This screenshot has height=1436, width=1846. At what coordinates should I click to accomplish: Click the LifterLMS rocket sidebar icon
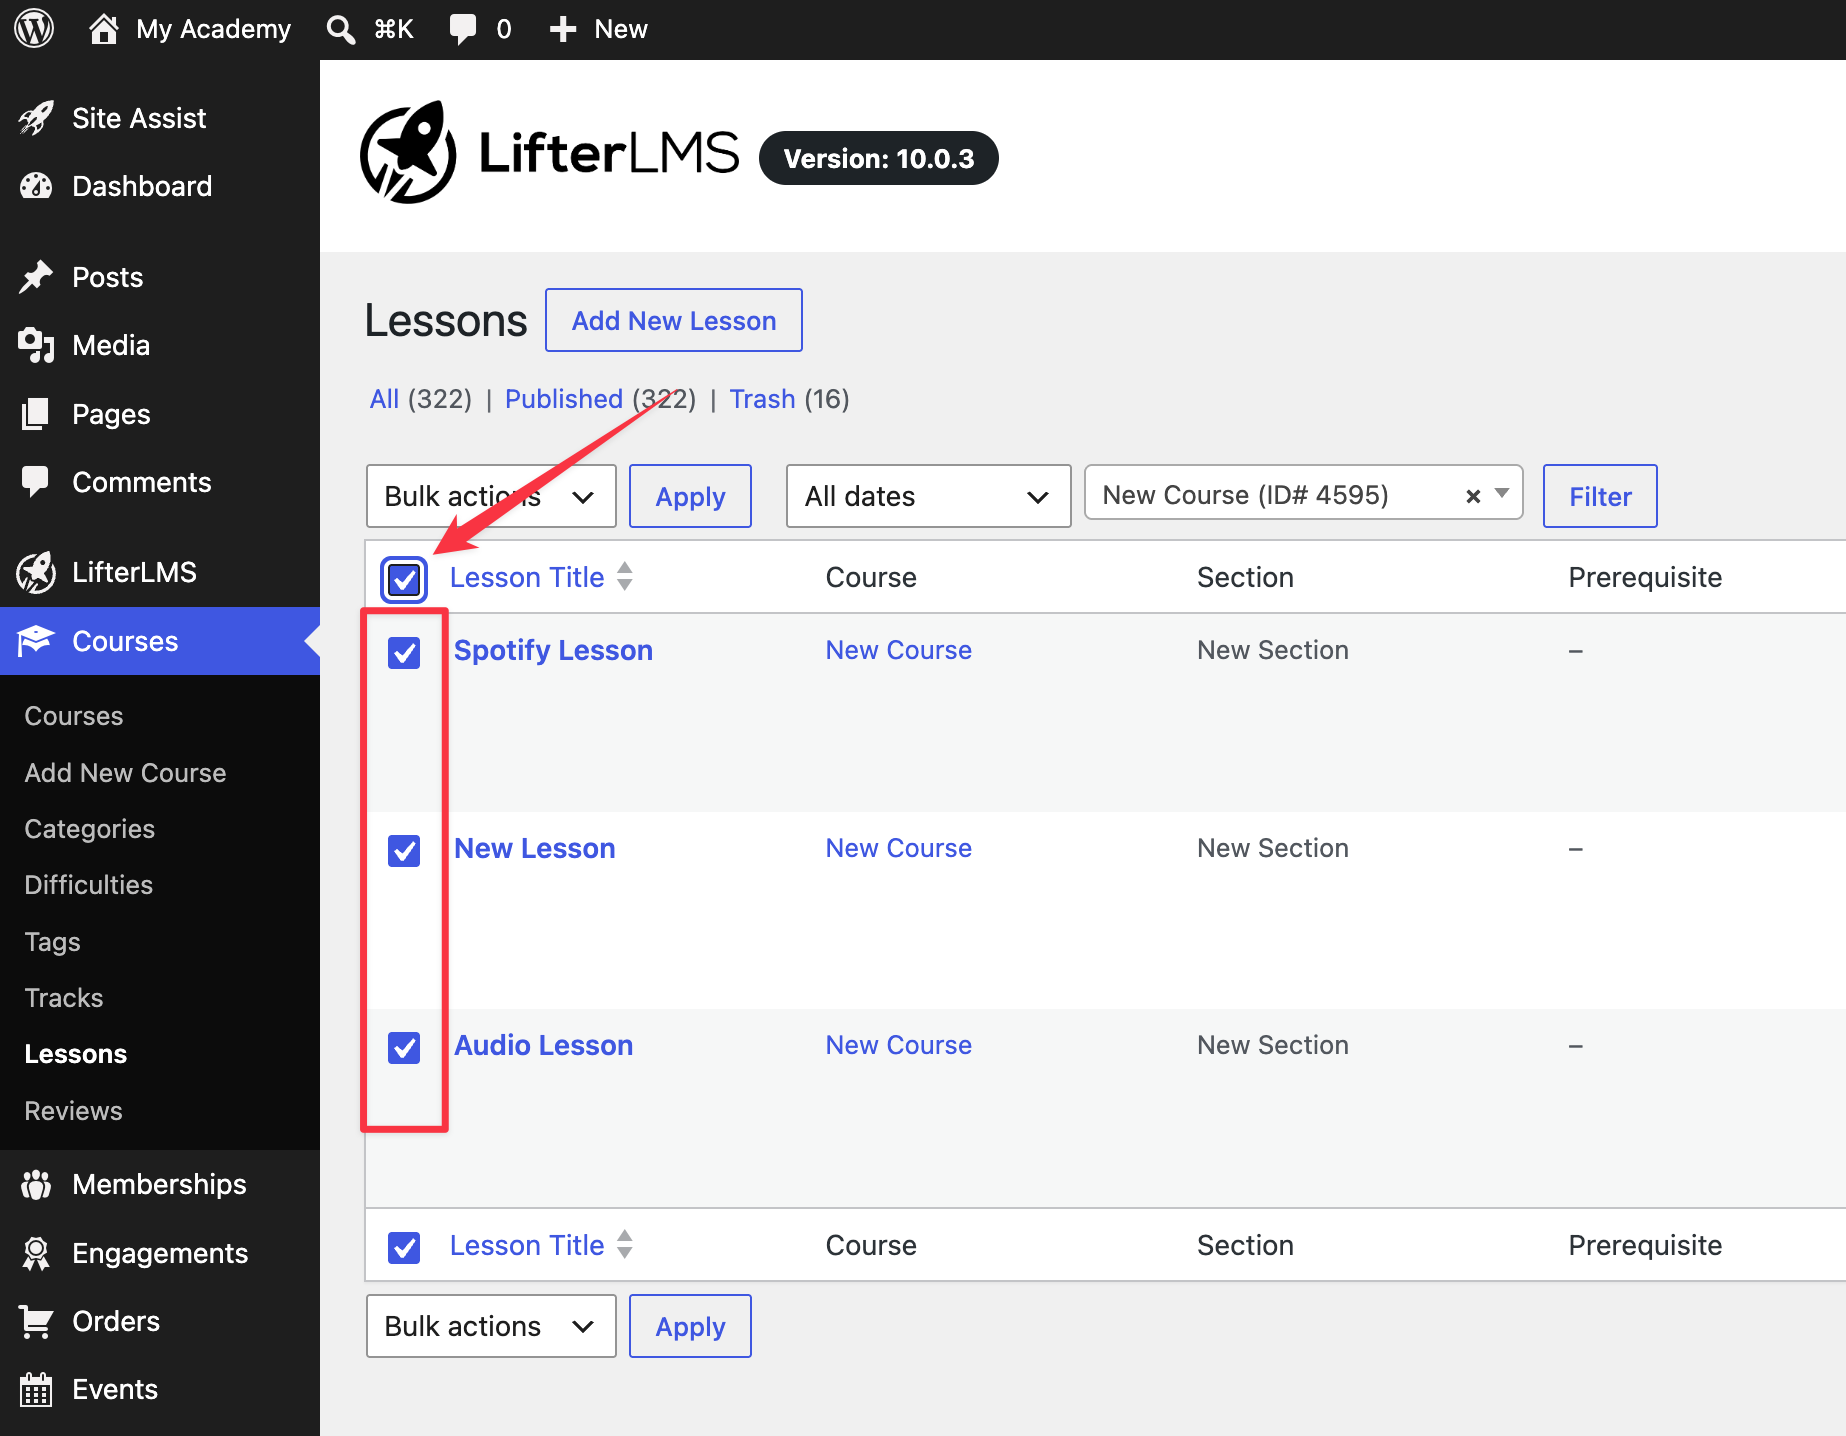[36, 572]
